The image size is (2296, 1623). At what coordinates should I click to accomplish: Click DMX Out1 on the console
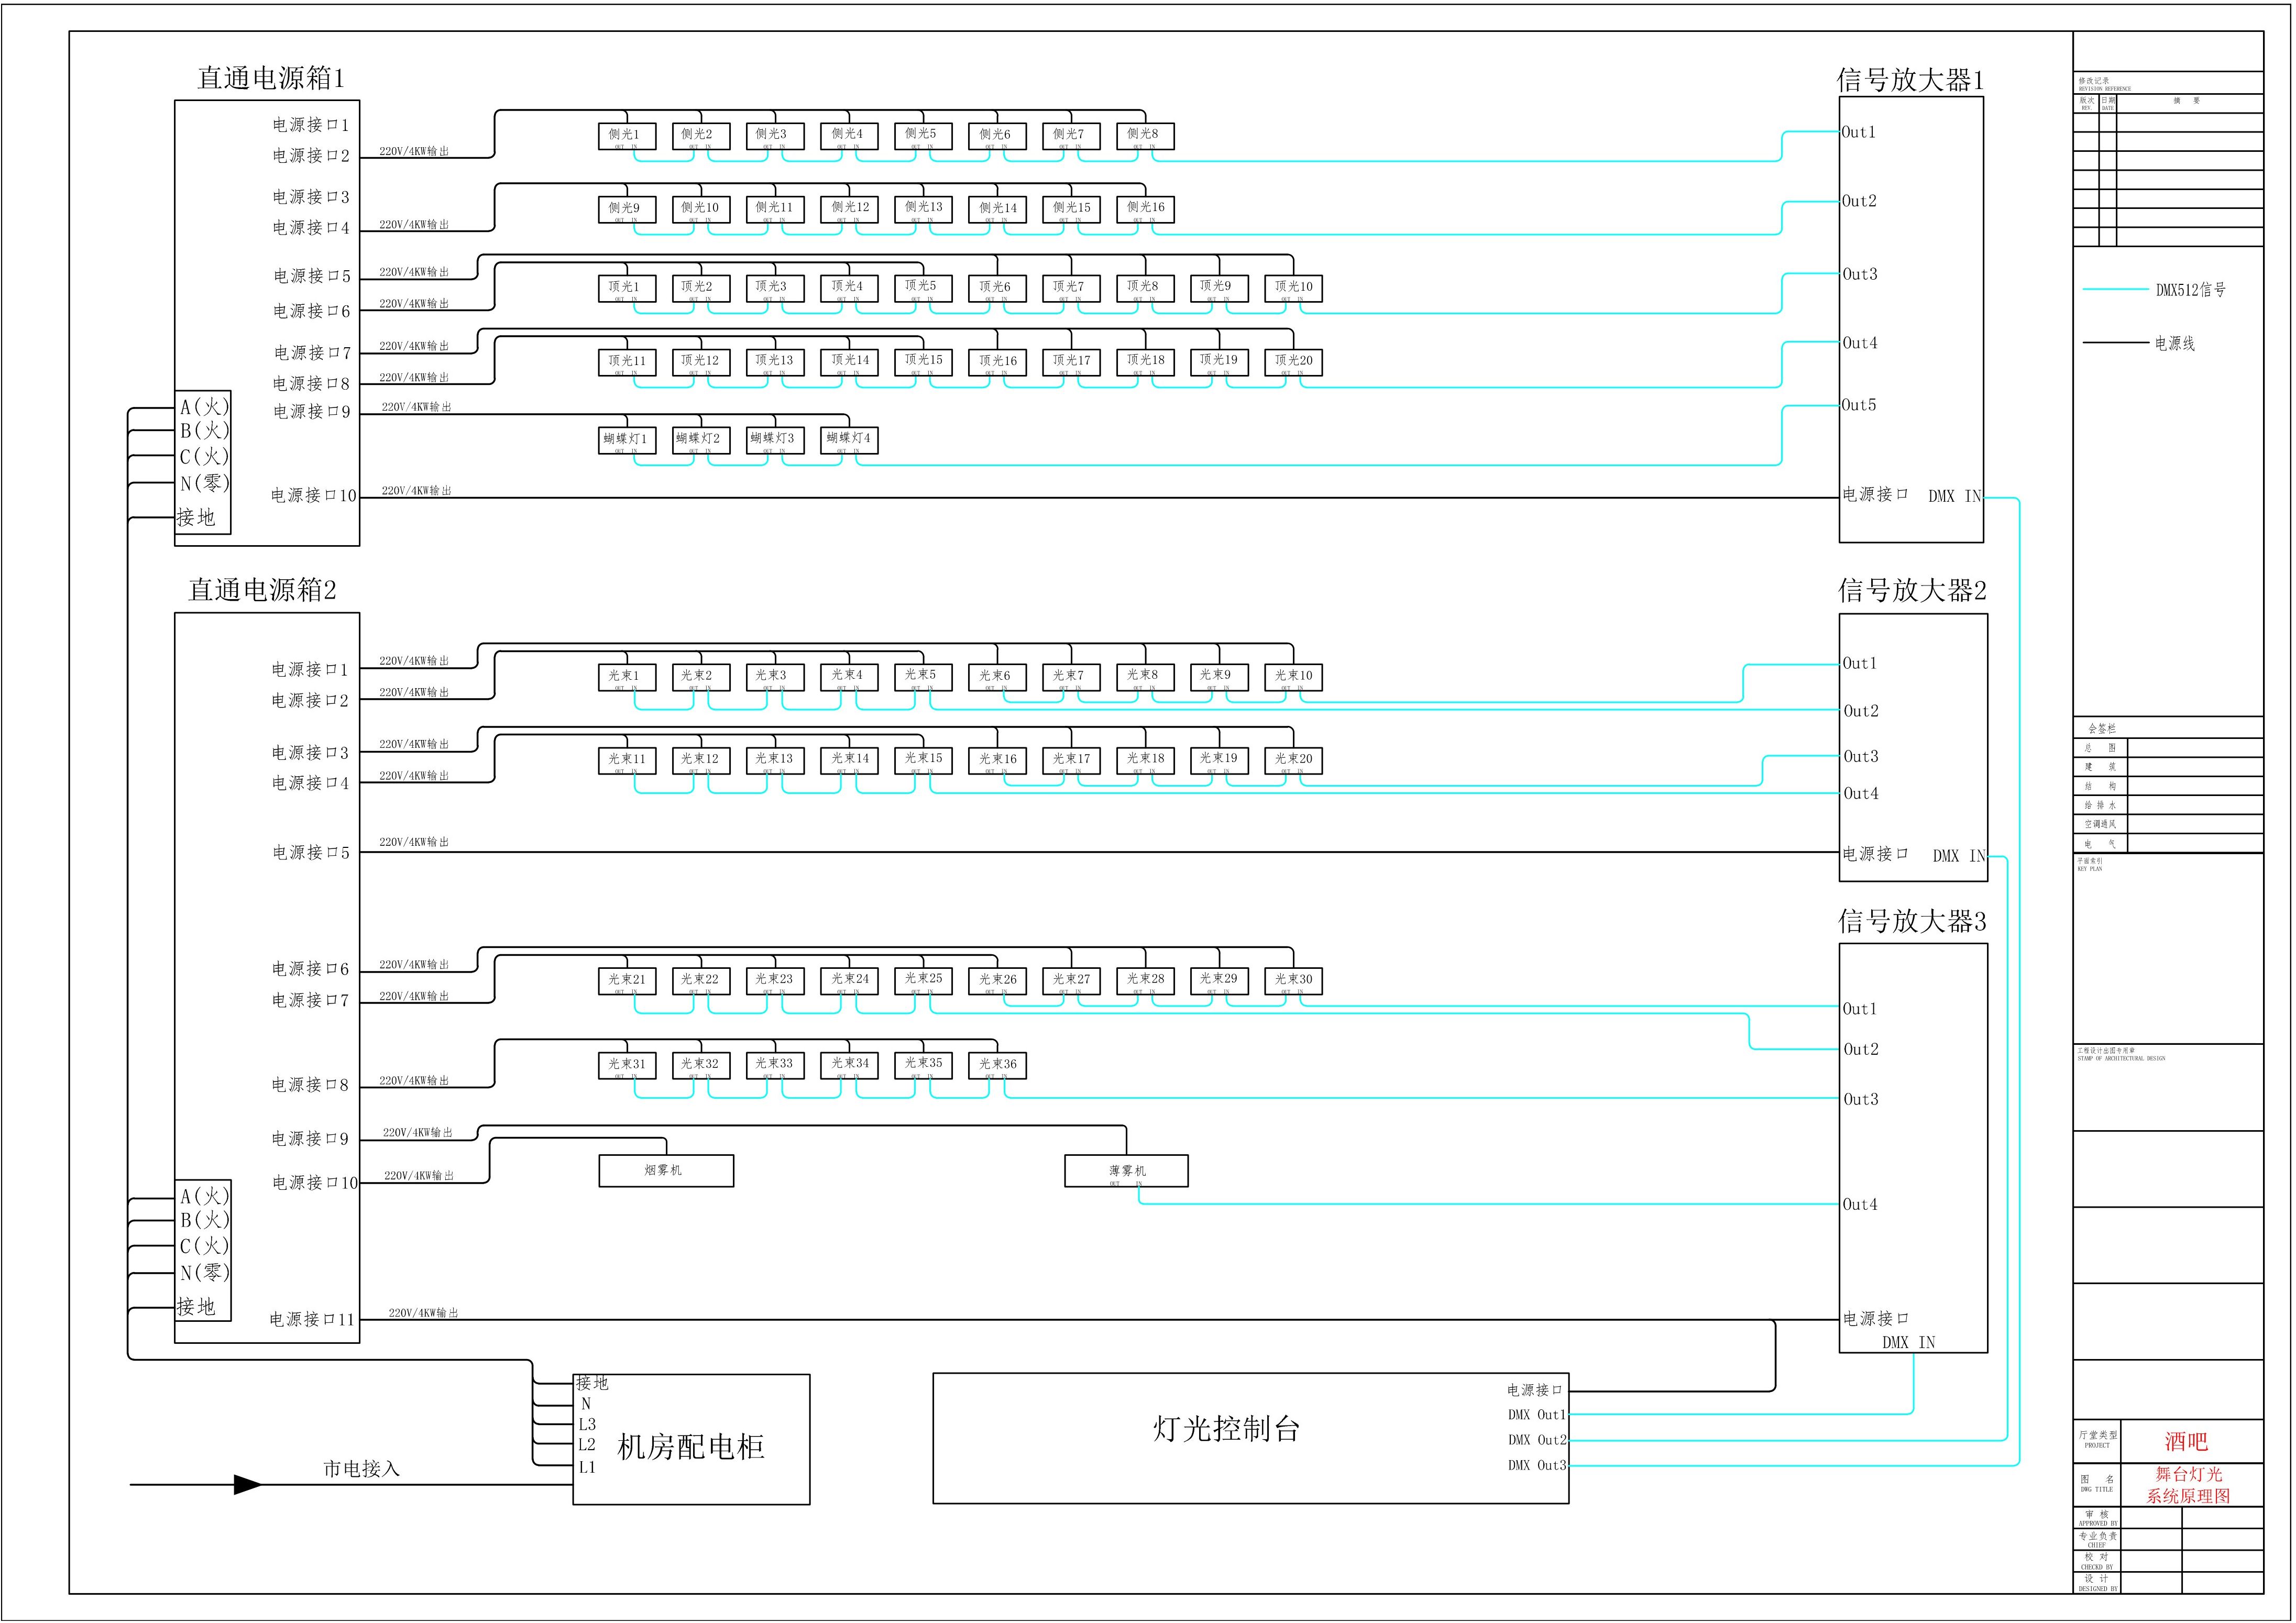1537,1415
